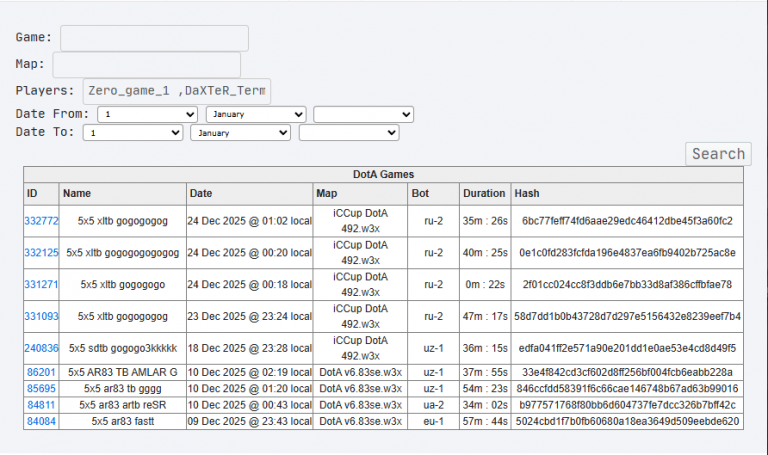Open game ID 332125 link
This screenshot has height=455, width=768.
[41, 253]
